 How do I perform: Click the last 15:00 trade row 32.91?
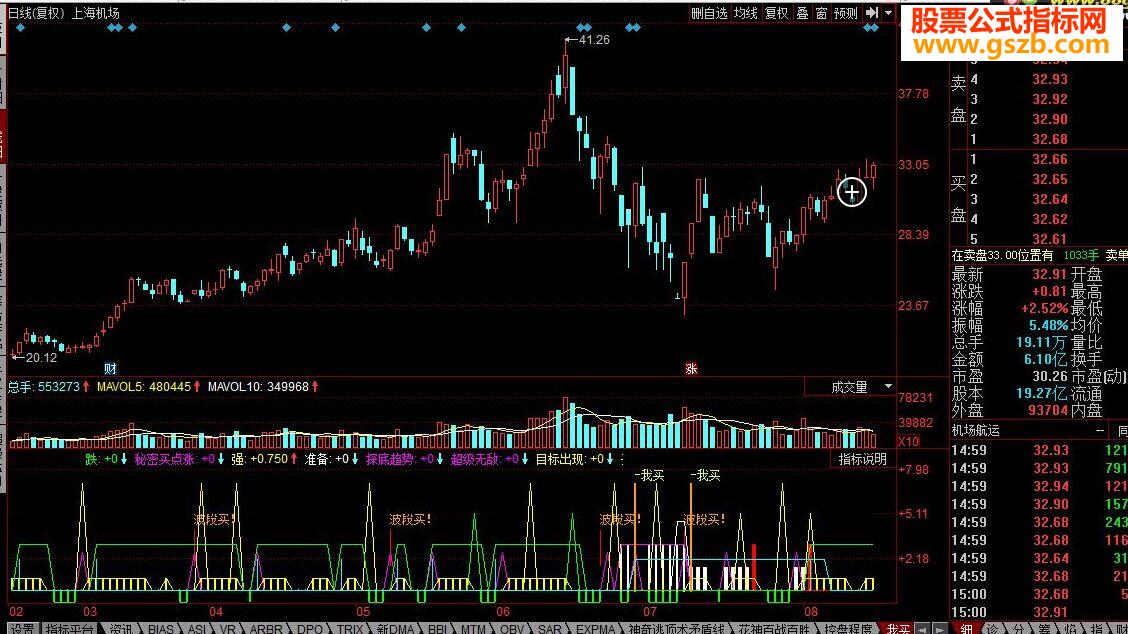pos(1040,612)
